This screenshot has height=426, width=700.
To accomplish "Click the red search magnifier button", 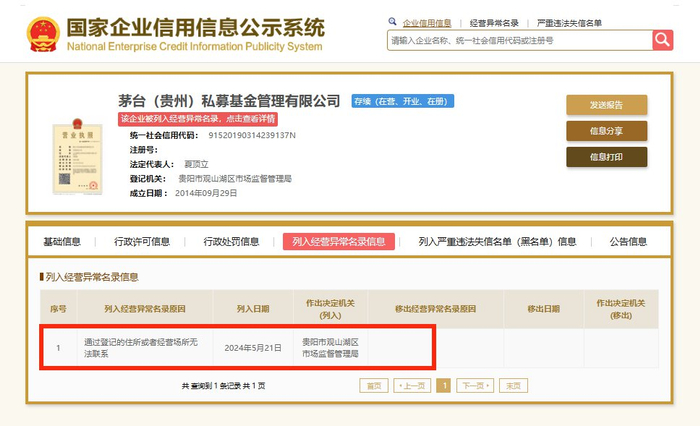I will pos(662,40).
